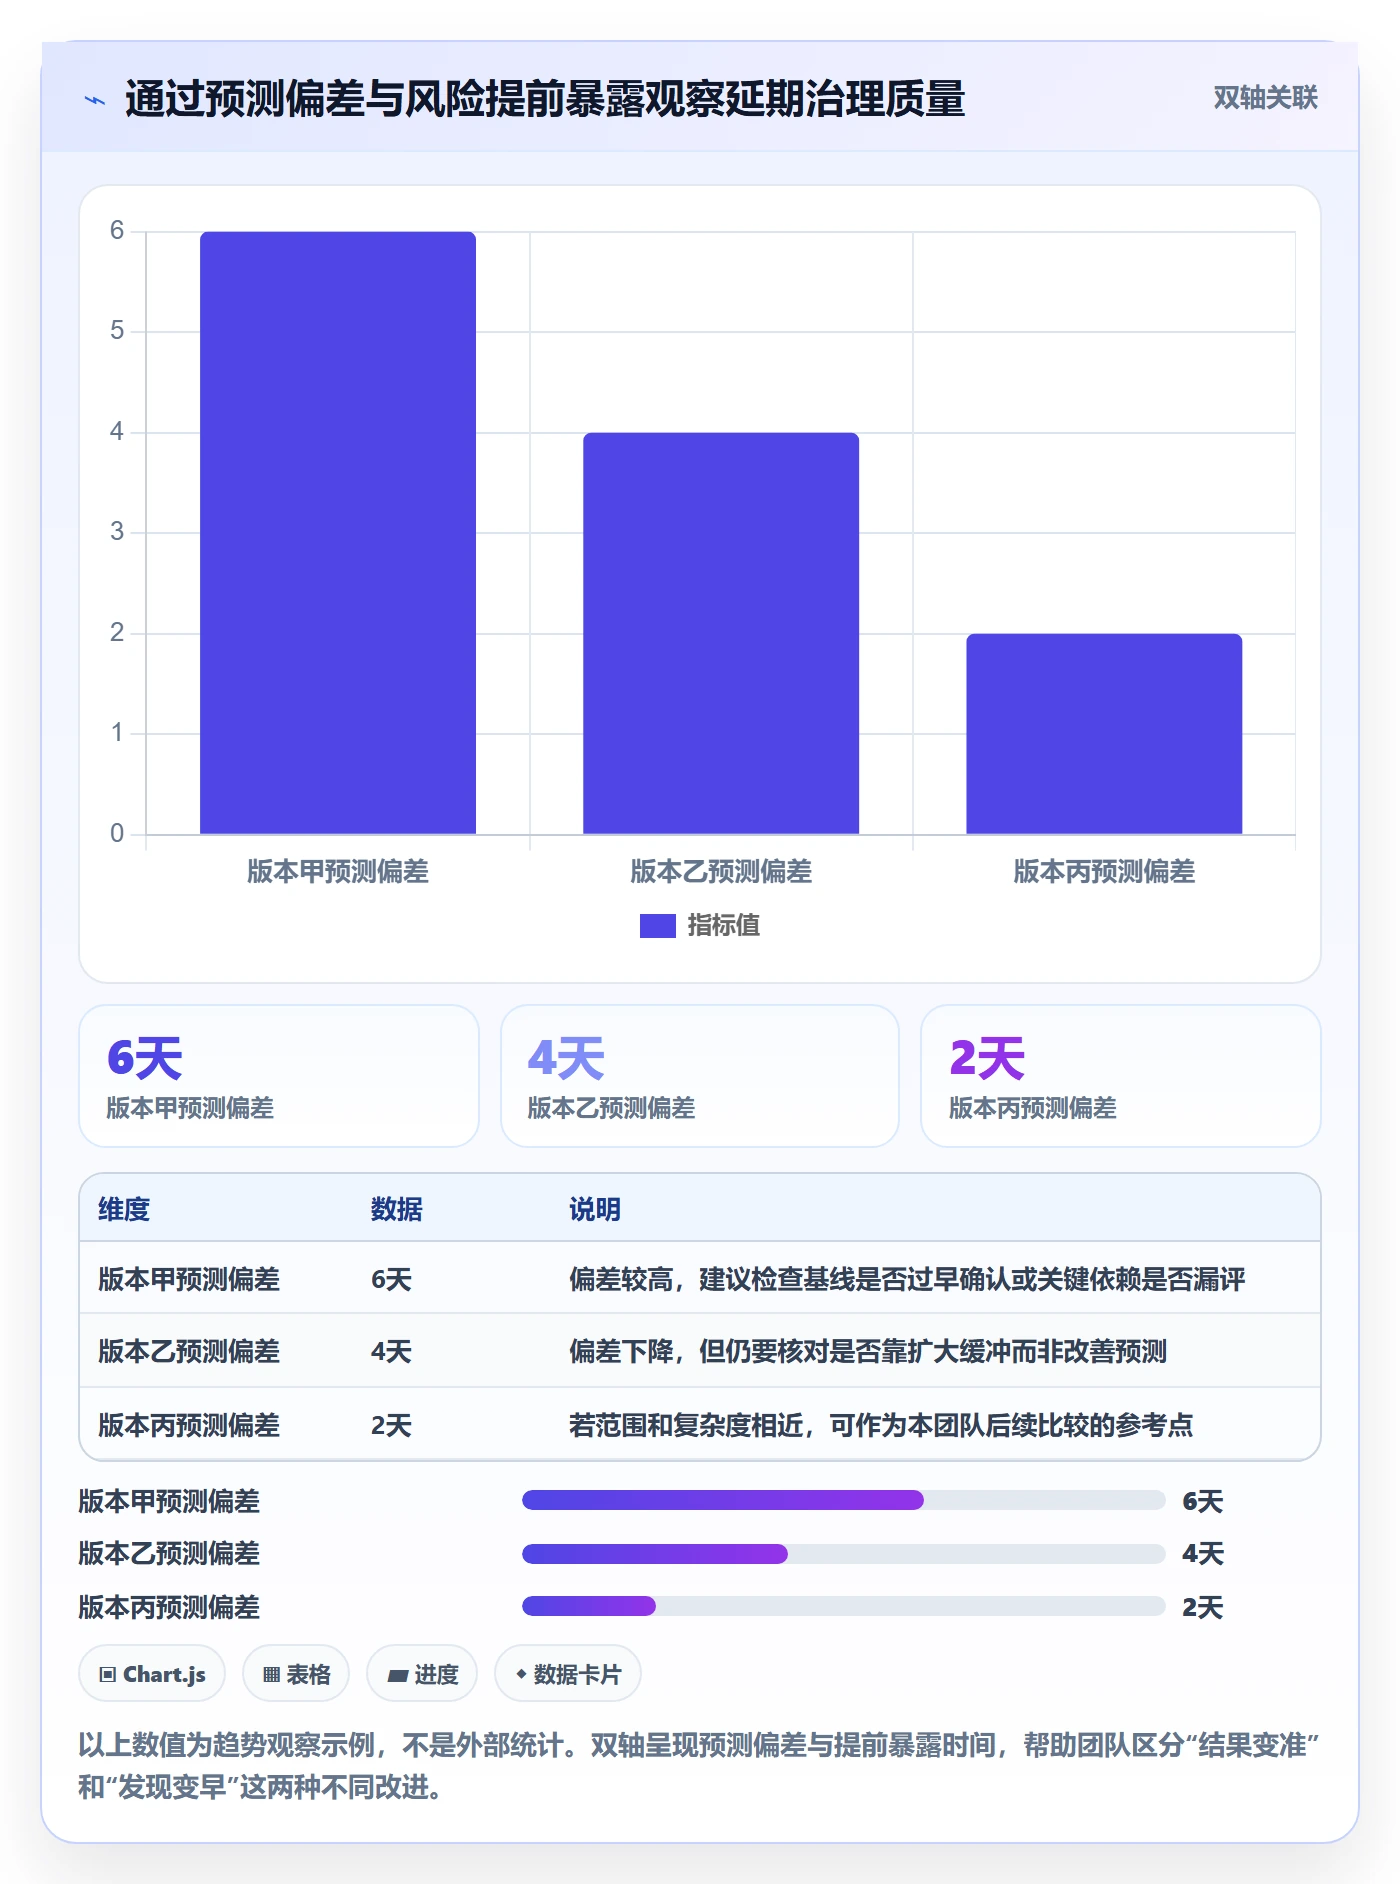Click the 版本甲预测偏差 progress bar
Image resolution: width=1400 pixels, height=1884 pixels.
click(844, 1500)
